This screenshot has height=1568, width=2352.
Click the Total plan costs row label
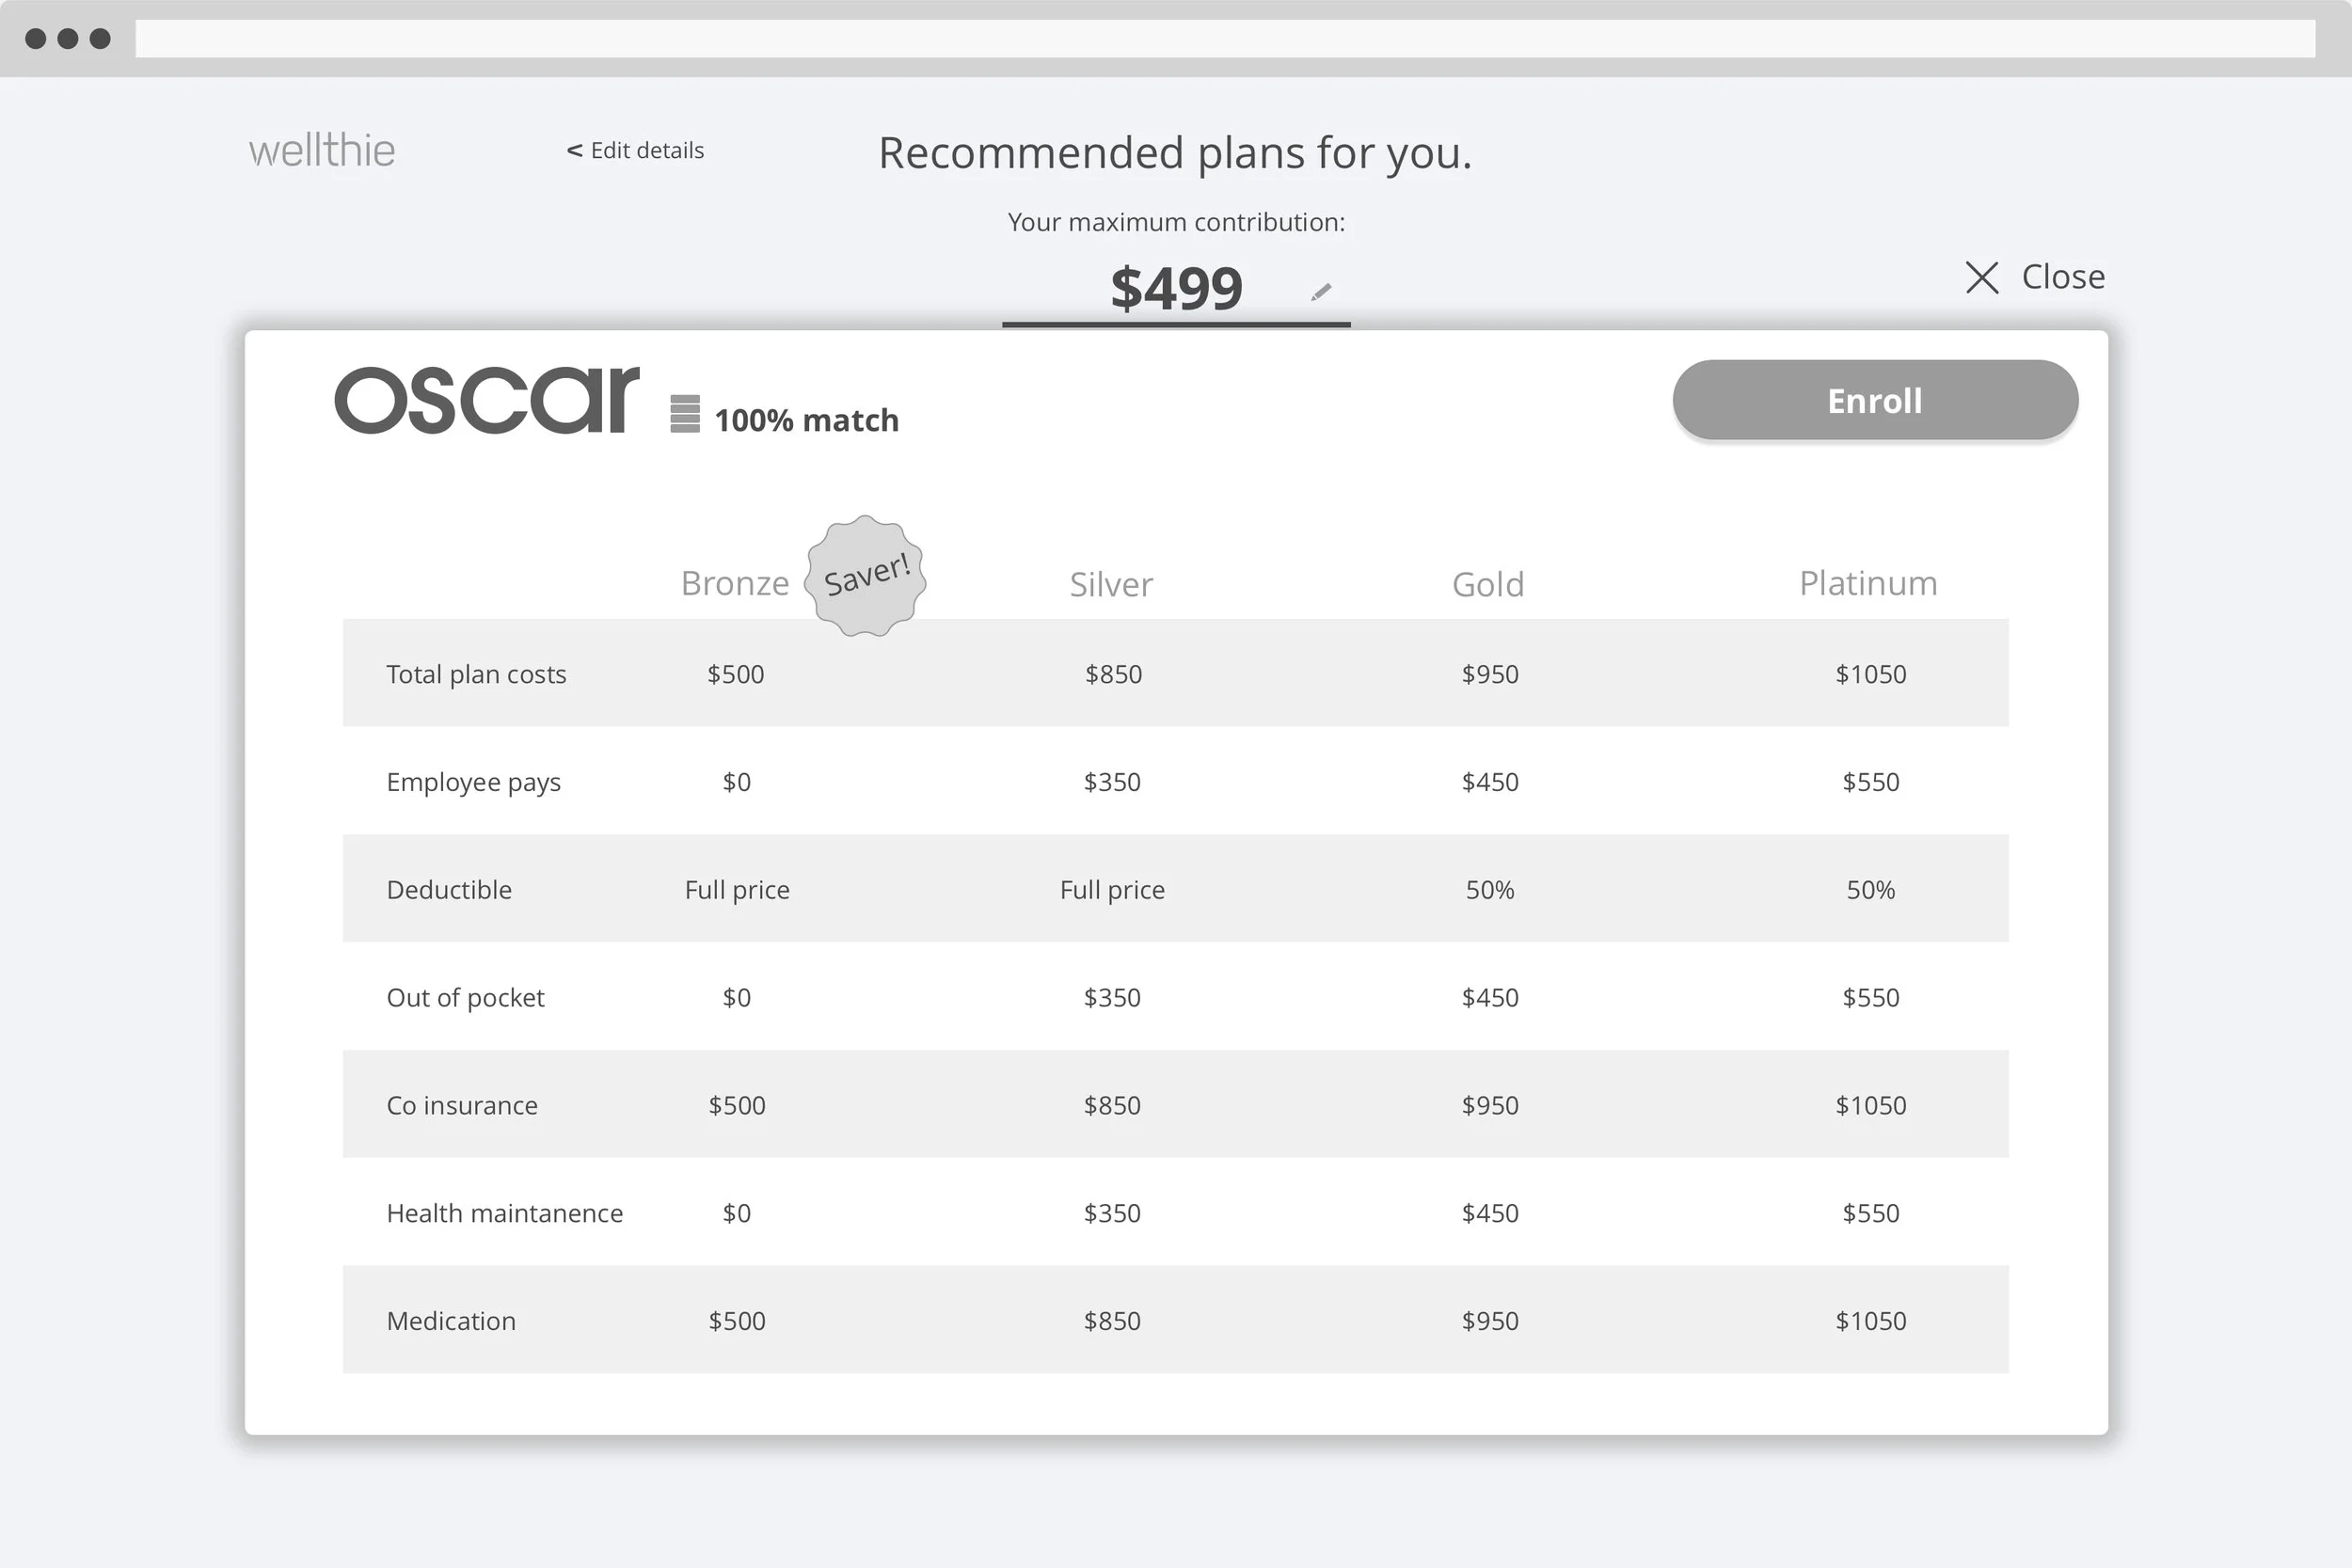(x=476, y=674)
